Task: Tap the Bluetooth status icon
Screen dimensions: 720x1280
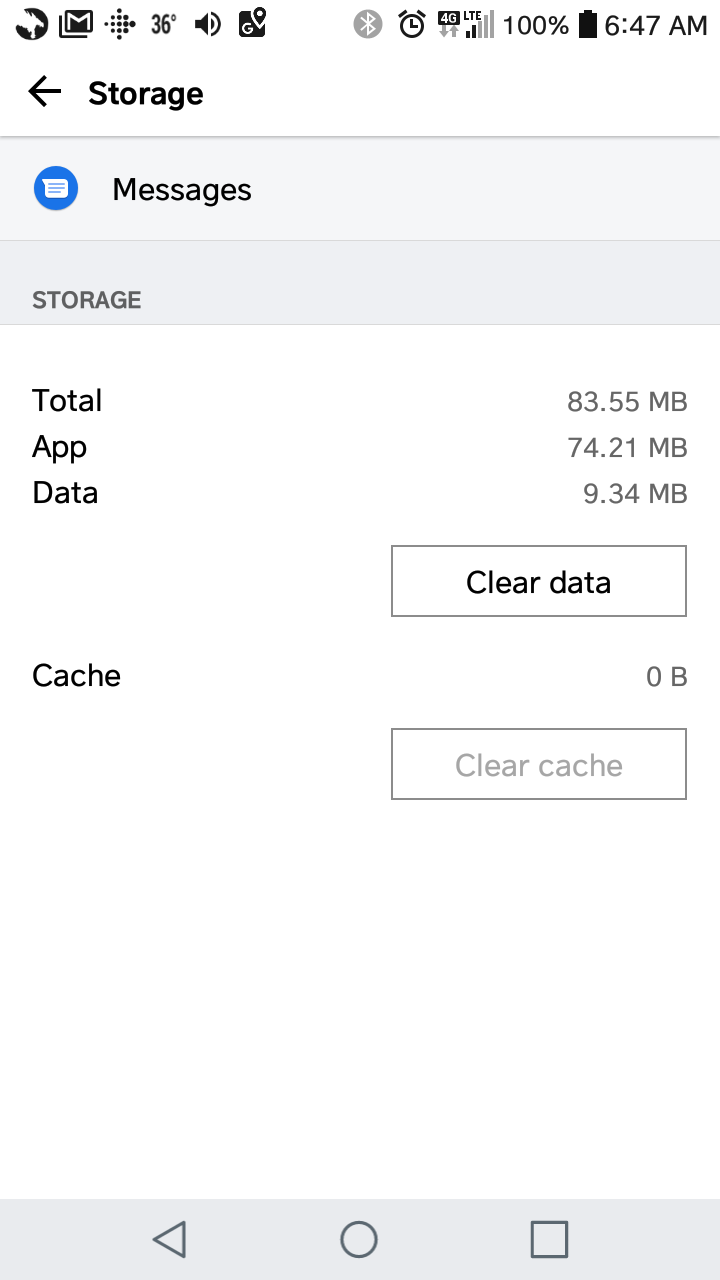Action: tap(368, 24)
